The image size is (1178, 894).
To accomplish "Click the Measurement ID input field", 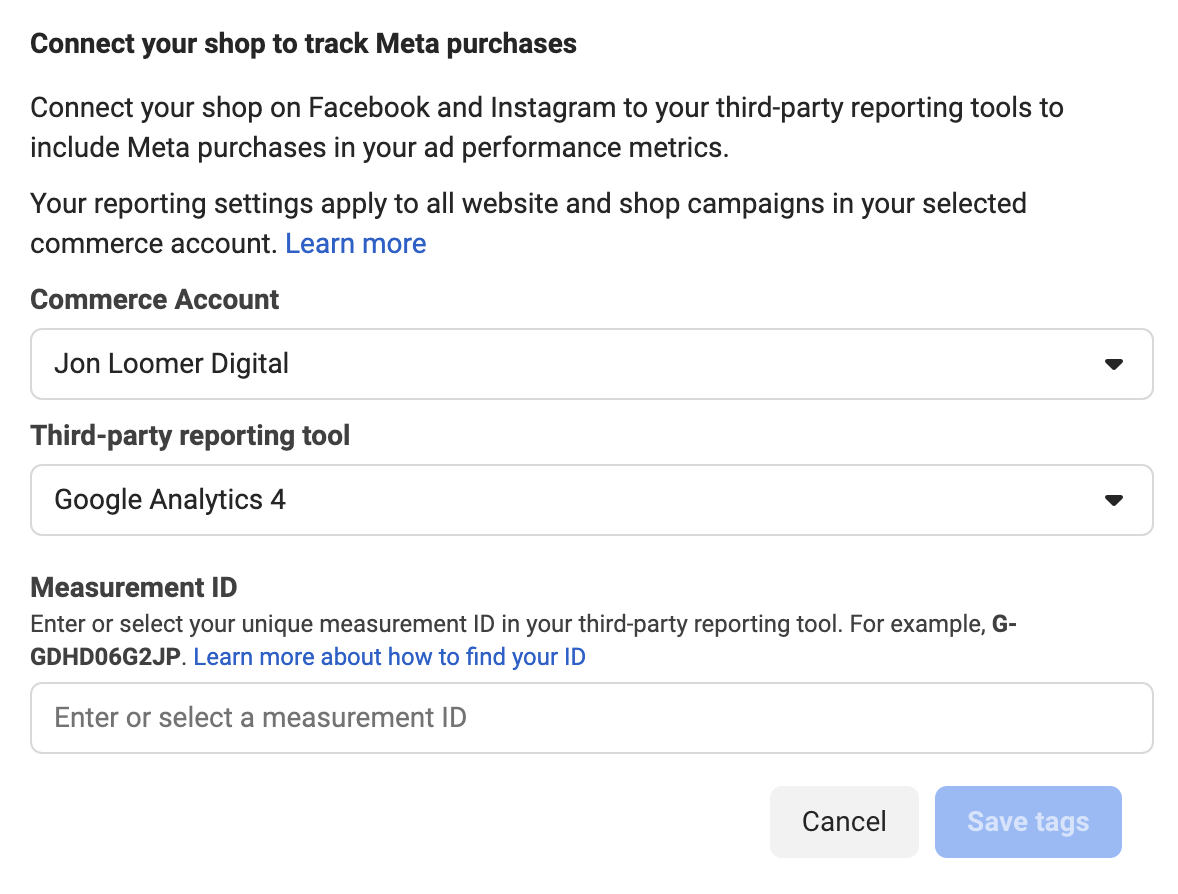I will tap(591, 717).
